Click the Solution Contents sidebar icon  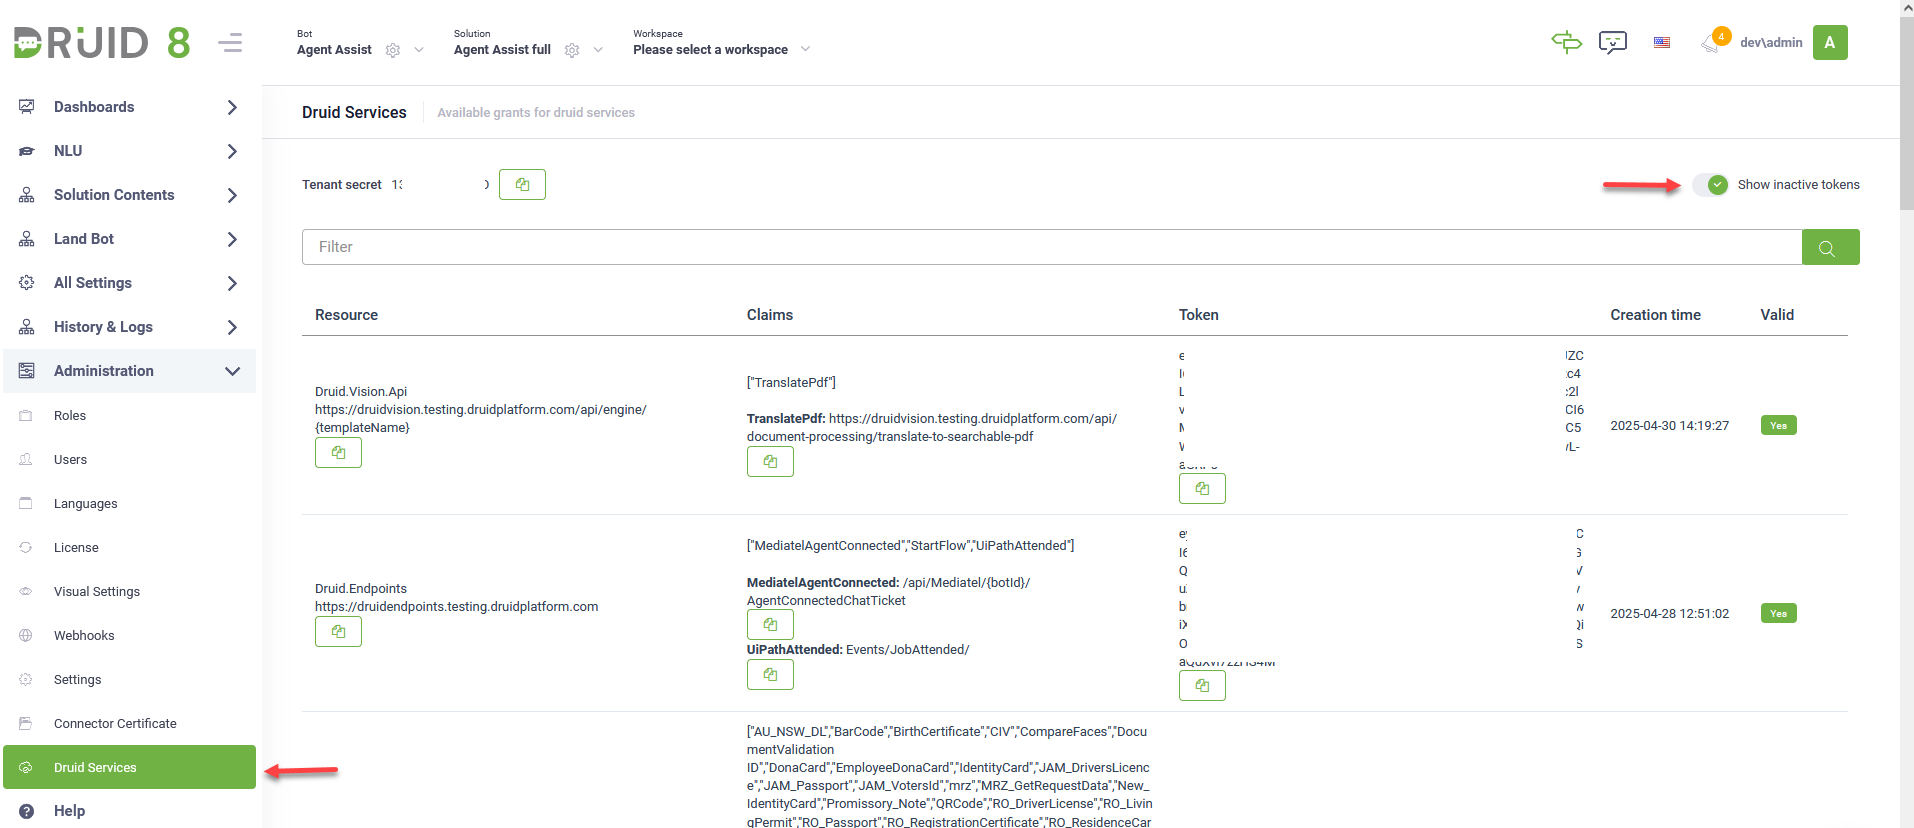pos(27,195)
